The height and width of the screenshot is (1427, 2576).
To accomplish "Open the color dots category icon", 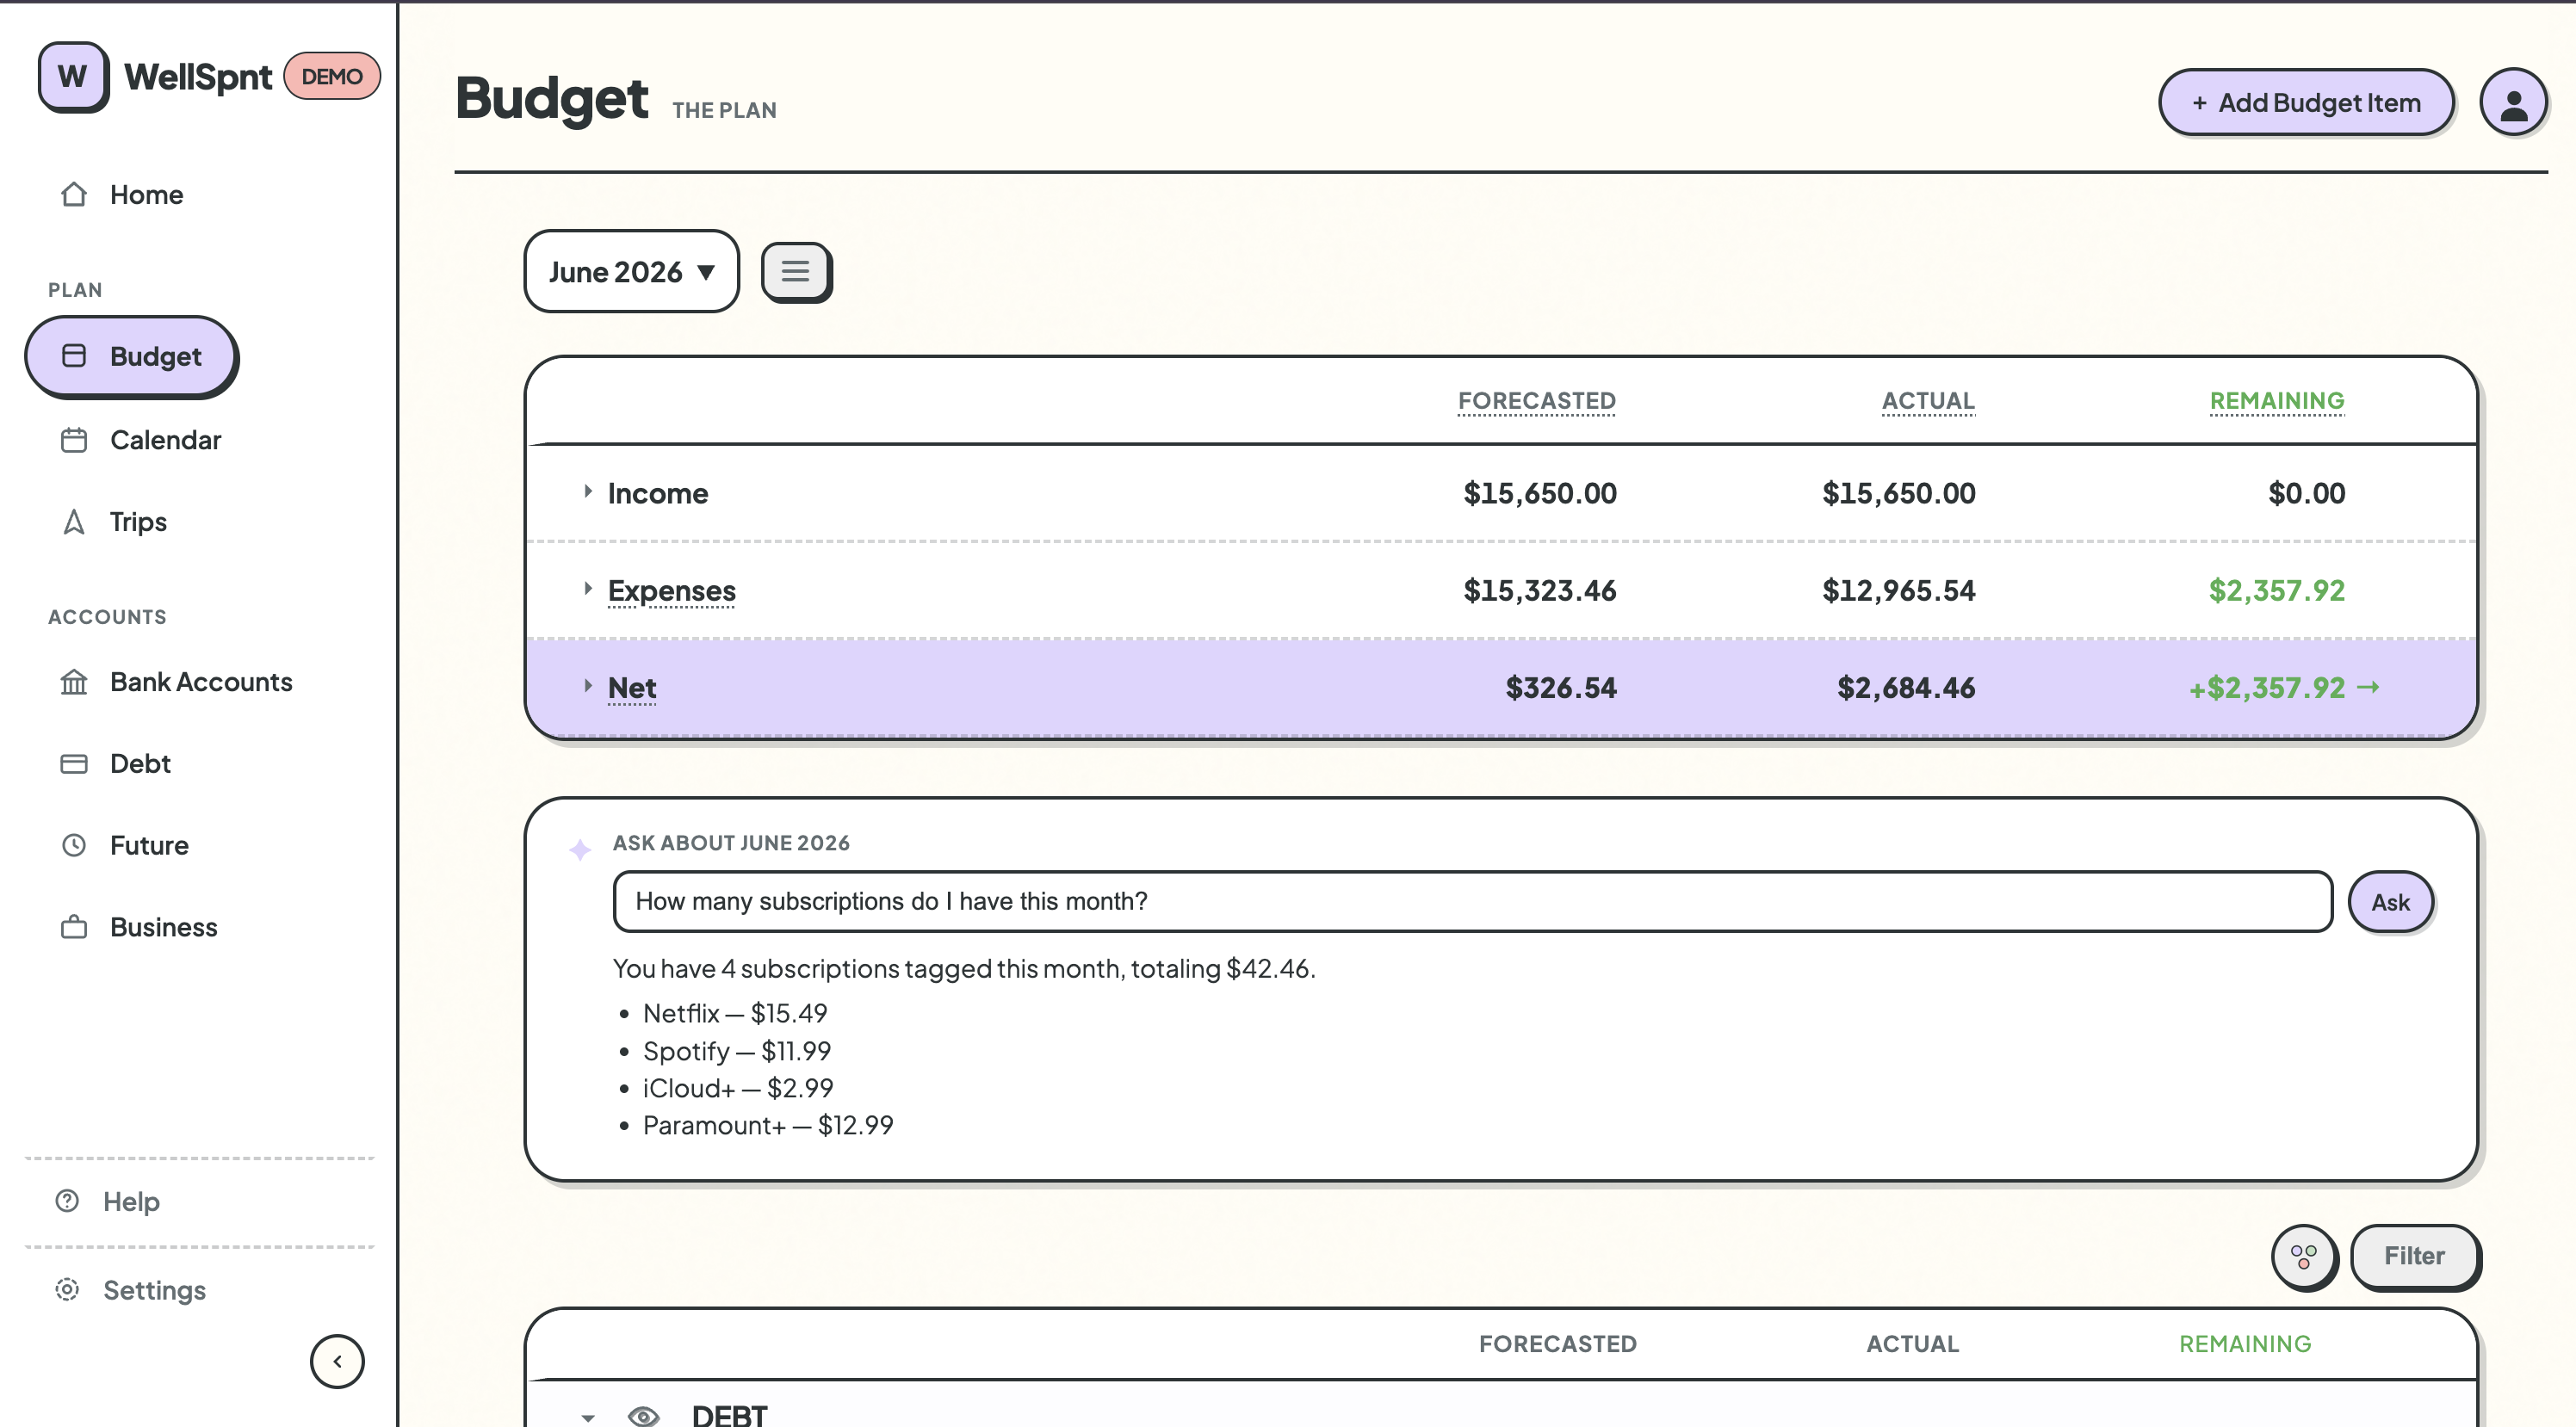I will coord(2303,1256).
